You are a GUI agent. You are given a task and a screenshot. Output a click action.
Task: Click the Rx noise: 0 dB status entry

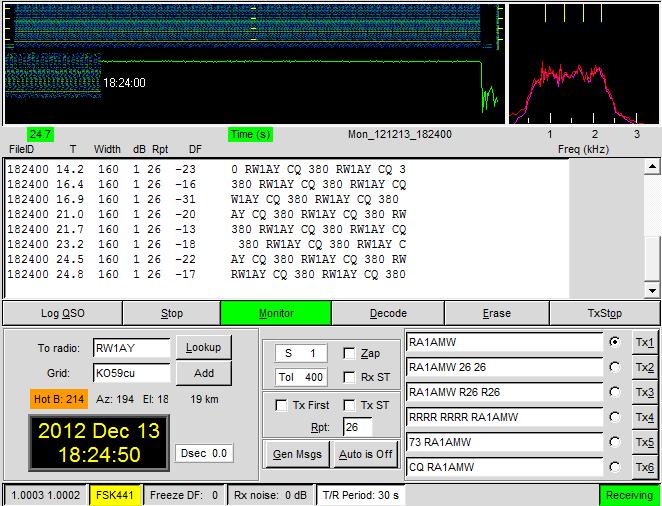[x=270, y=495]
